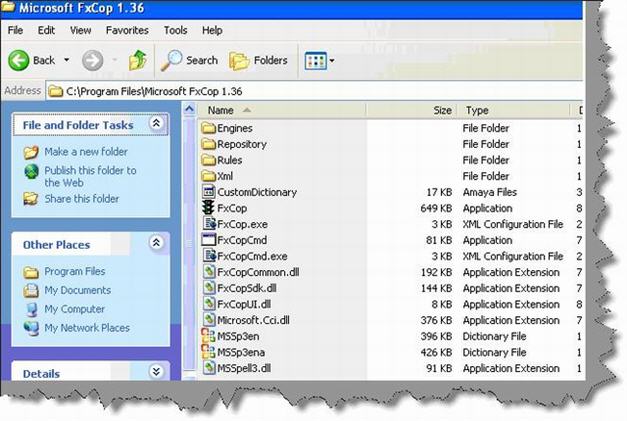Open the Tools menu
This screenshot has width=627, height=421.
click(176, 30)
